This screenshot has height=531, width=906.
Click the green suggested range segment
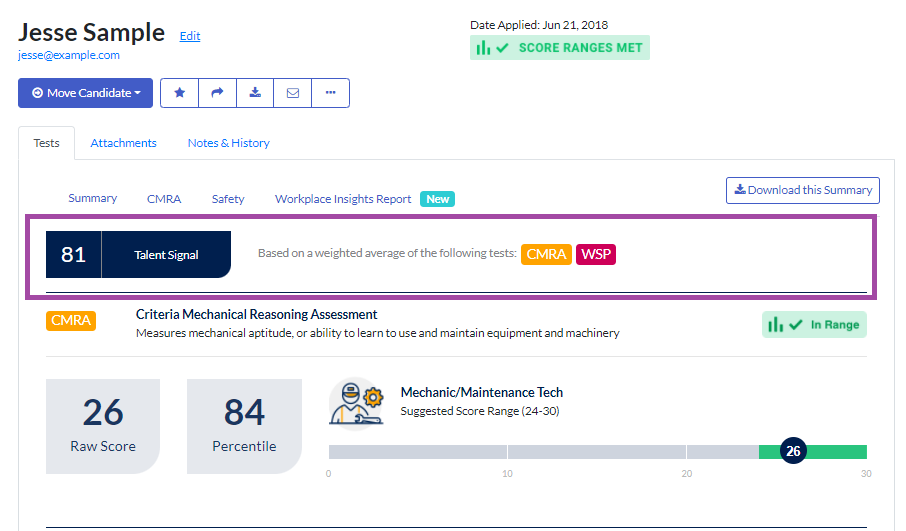813,452
